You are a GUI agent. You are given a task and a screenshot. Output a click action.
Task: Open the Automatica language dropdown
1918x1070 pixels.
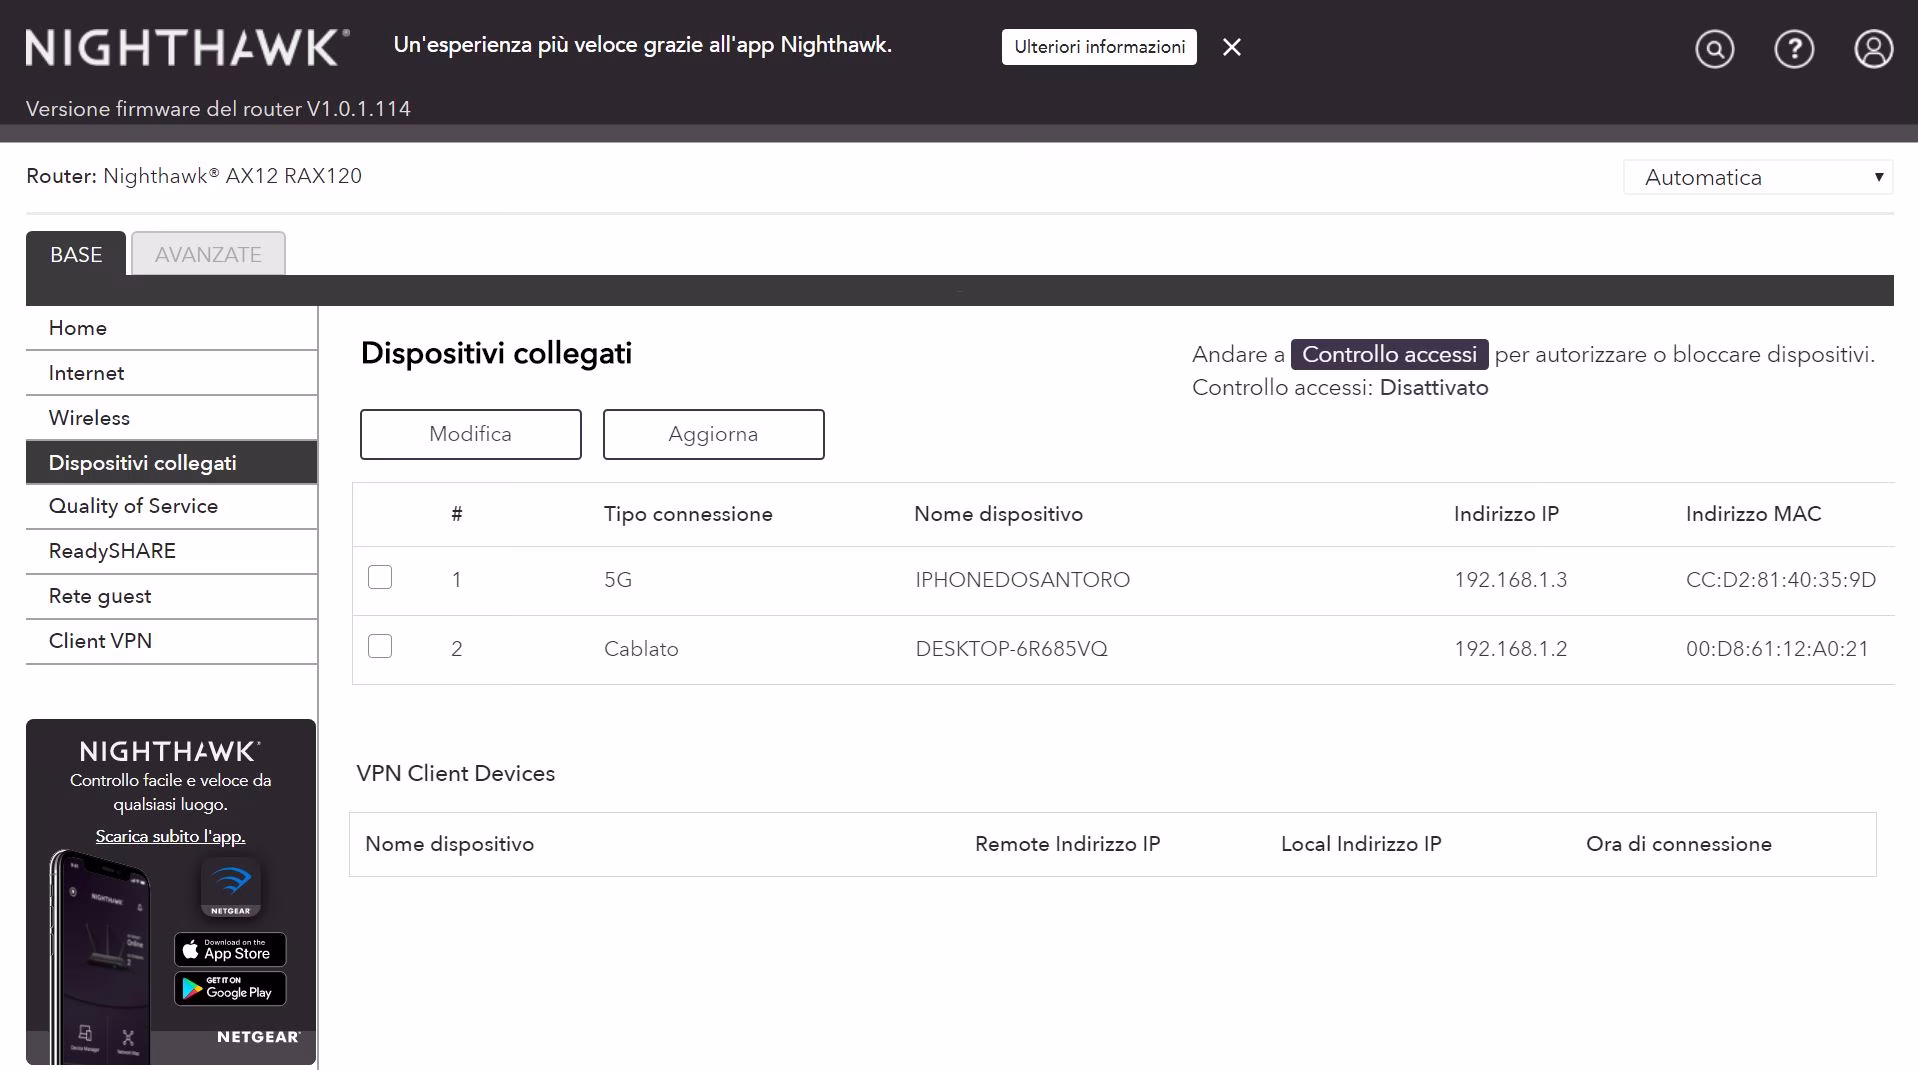click(x=1758, y=177)
